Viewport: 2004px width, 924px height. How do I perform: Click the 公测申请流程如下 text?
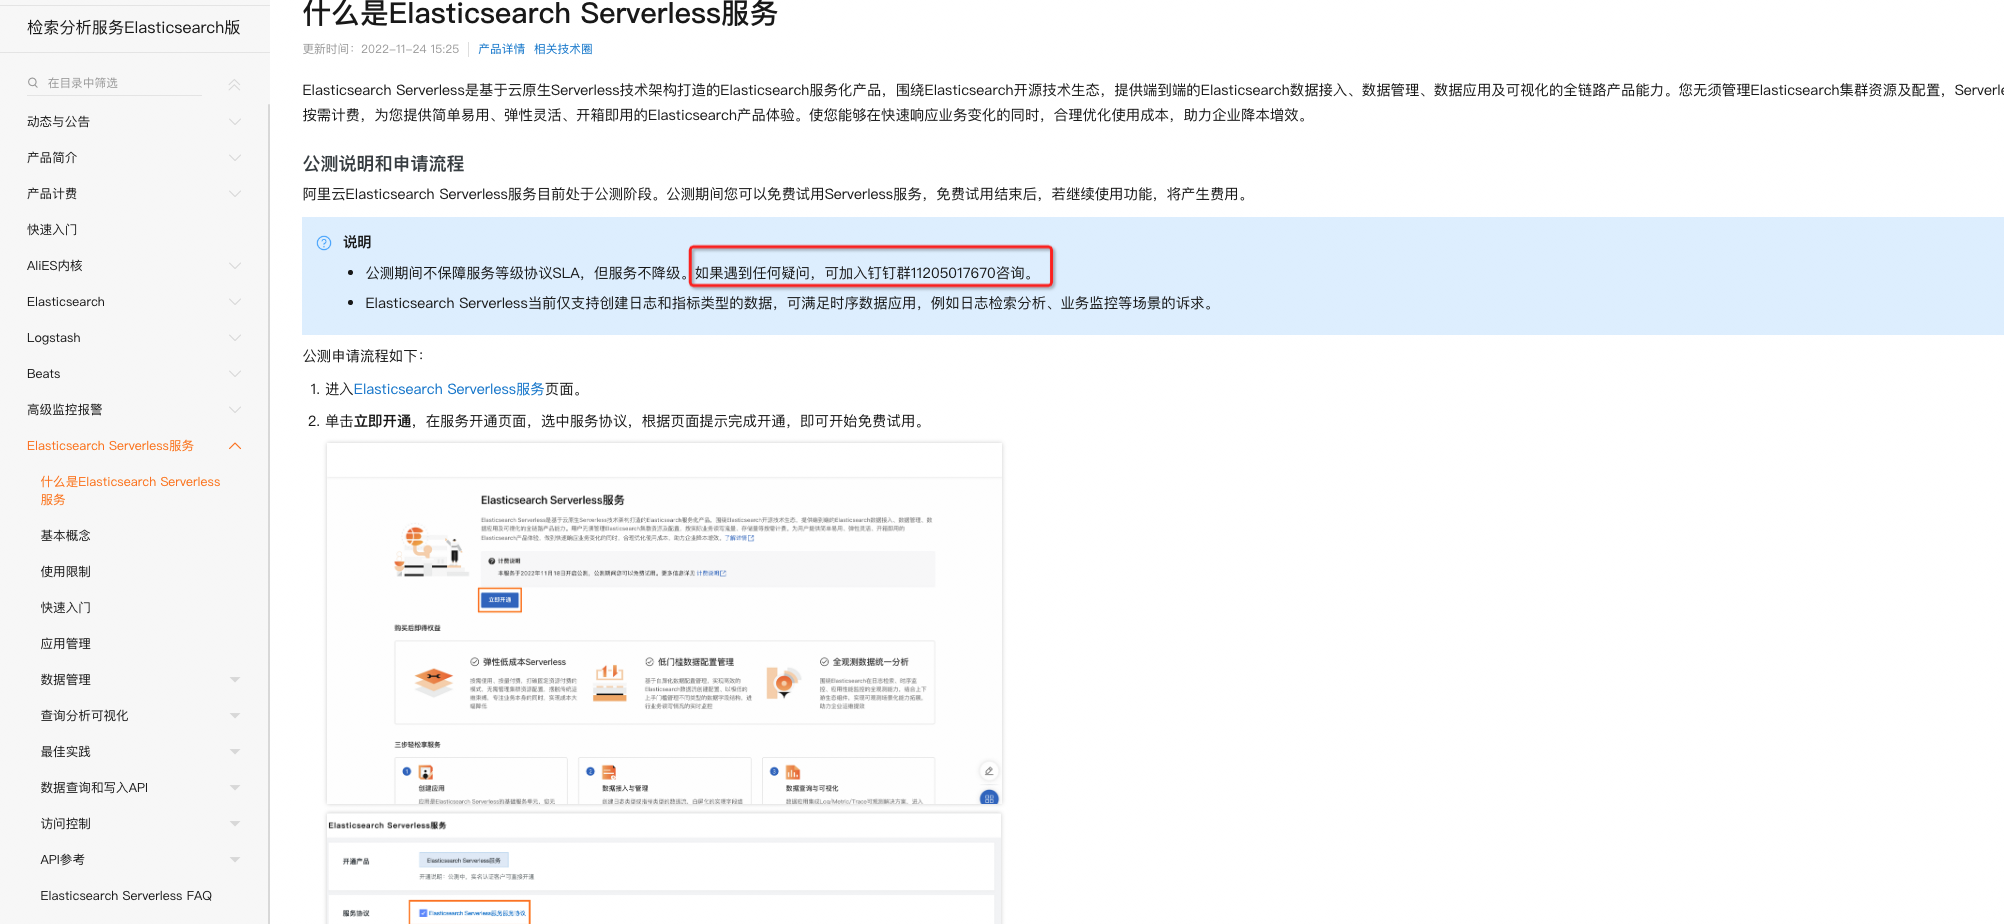click(363, 356)
